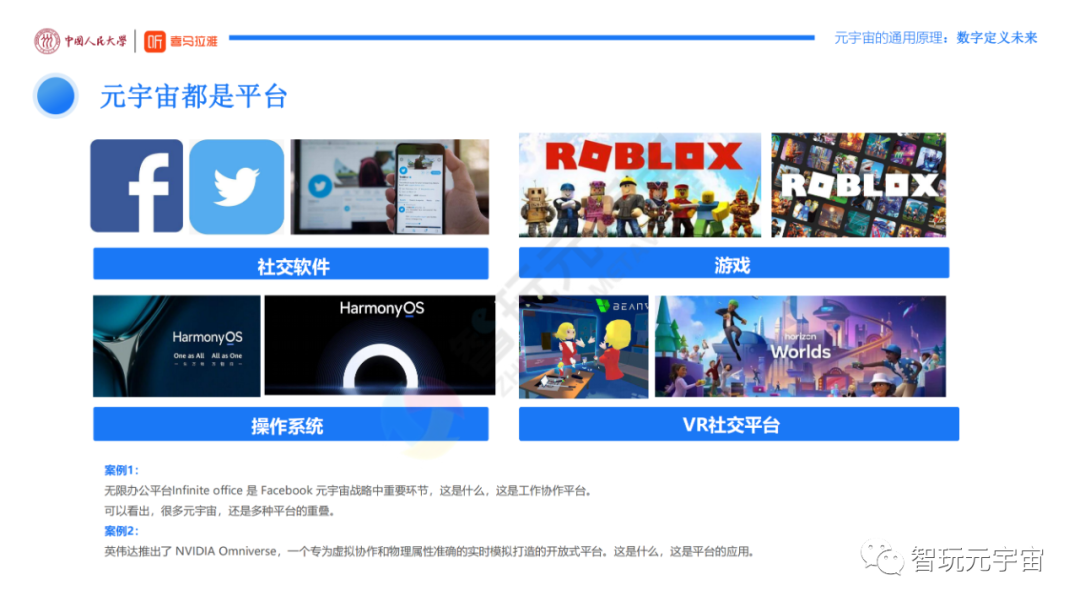Click the 案例1 heading

[121, 470]
